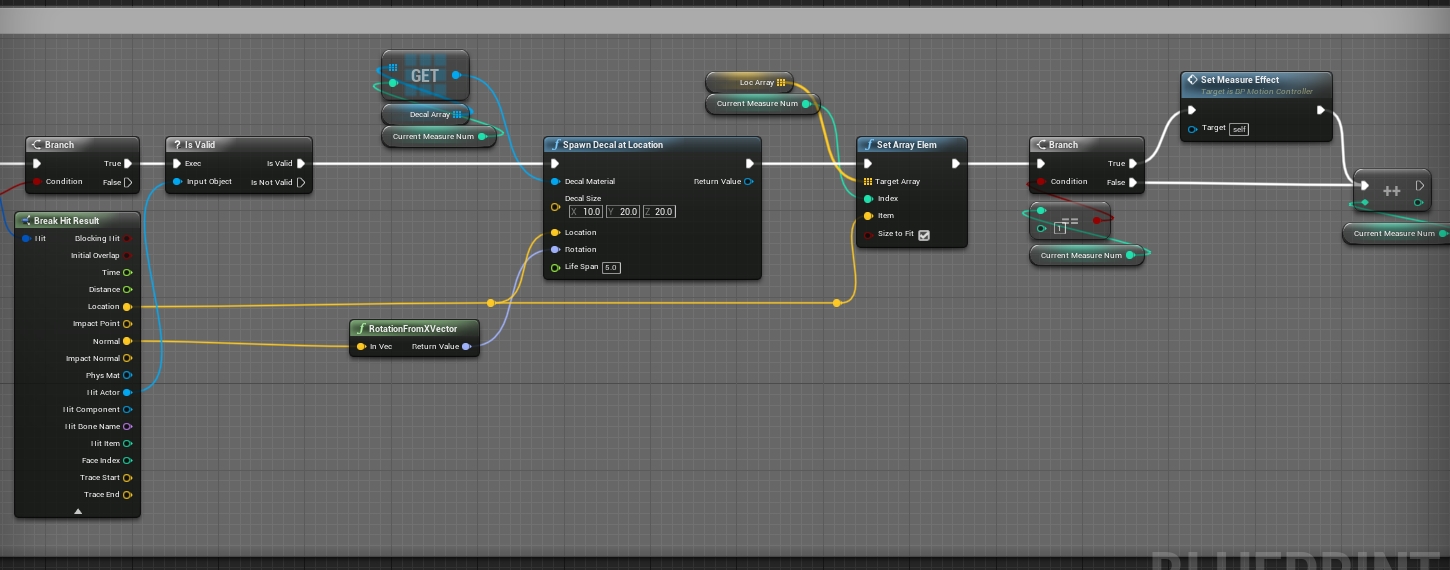The height and width of the screenshot is (570, 1450).
Task: Select Current Measure Num node below equals node
Action: (x=1087, y=255)
